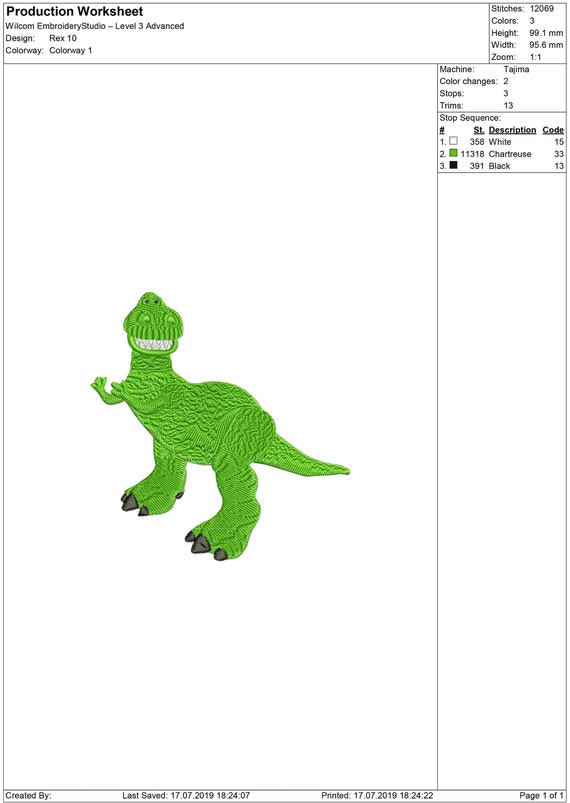Click the 'Code' column header
The width and height of the screenshot is (570, 803).
pos(553,130)
